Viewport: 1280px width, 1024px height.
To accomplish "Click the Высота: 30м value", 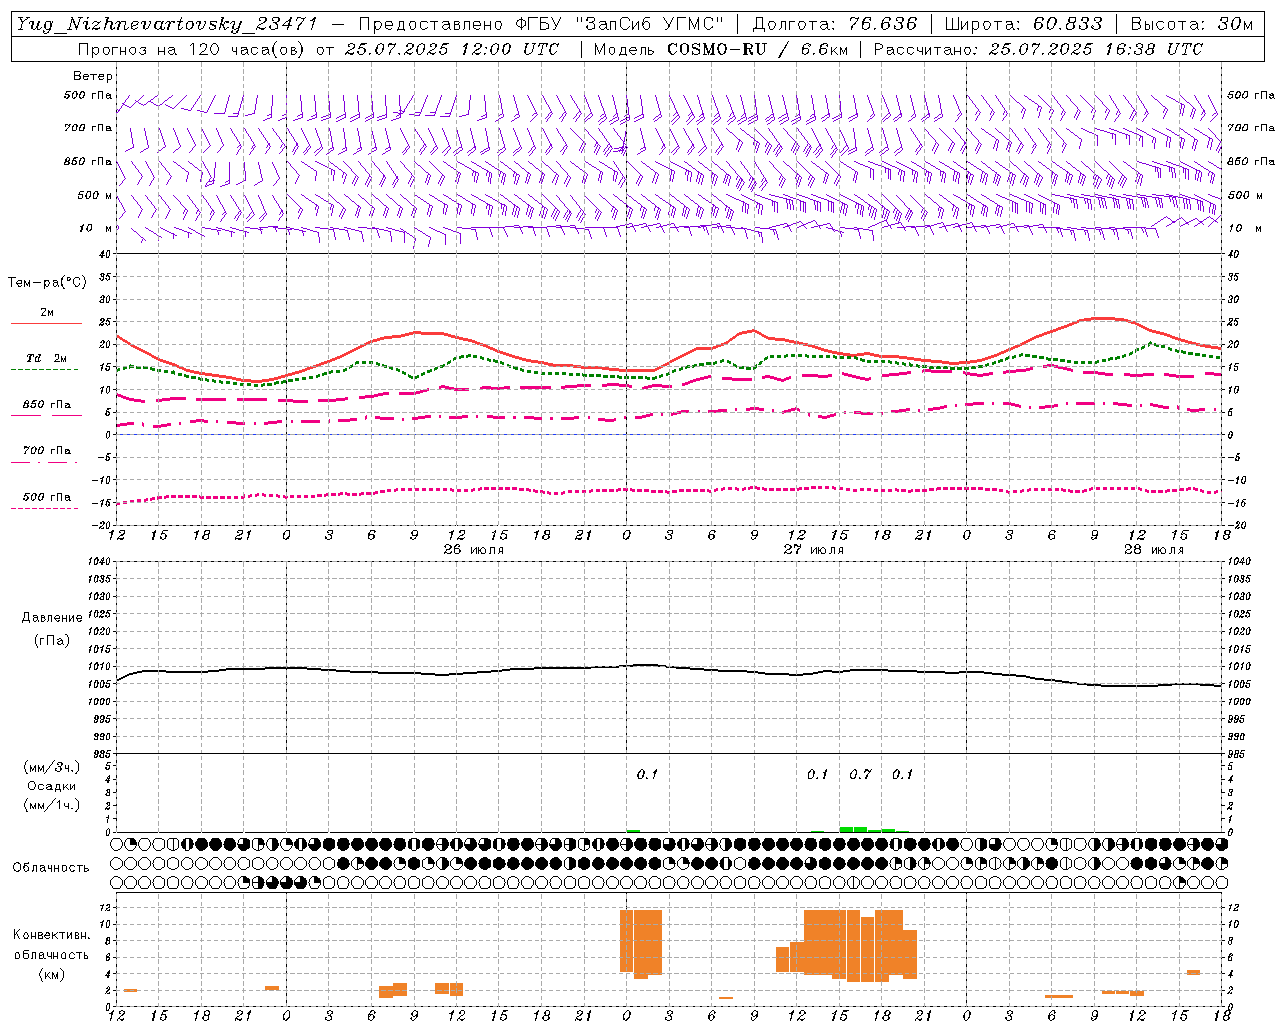I will (1191, 24).
